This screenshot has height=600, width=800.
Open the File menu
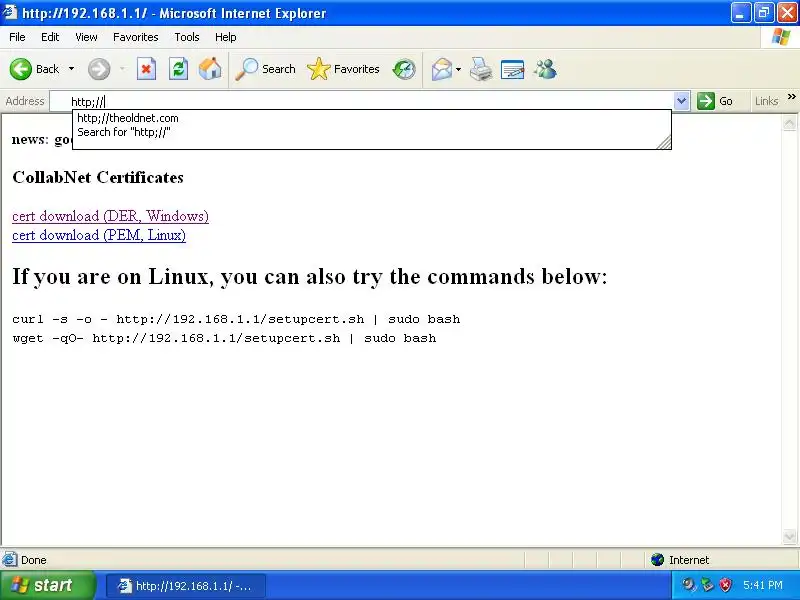coord(17,37)
